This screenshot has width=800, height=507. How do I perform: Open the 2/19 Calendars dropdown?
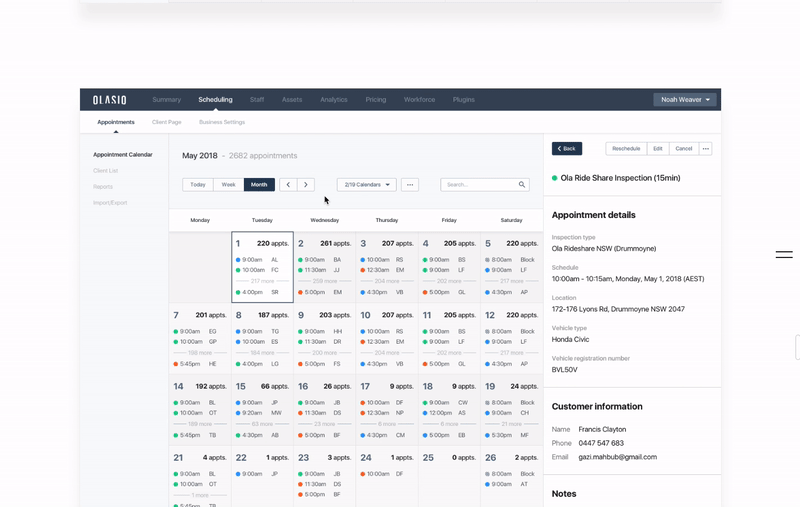(x=367, y=185)
